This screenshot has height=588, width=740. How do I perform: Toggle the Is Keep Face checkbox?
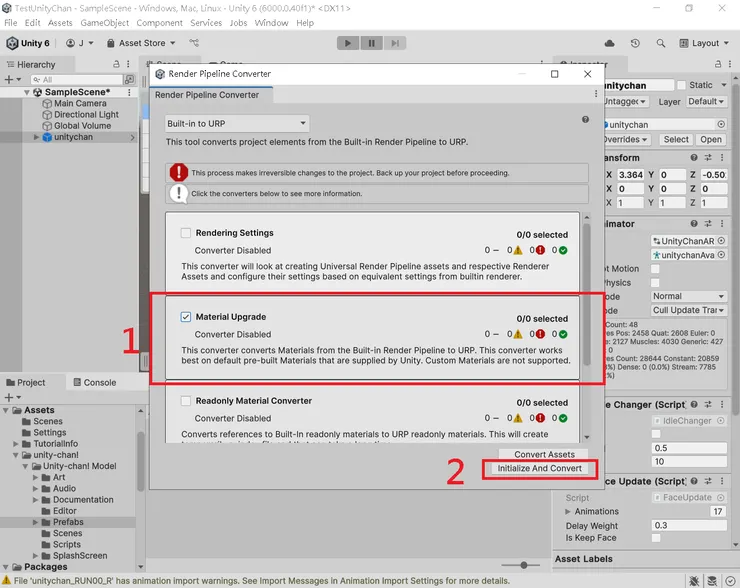pos(656,538)
